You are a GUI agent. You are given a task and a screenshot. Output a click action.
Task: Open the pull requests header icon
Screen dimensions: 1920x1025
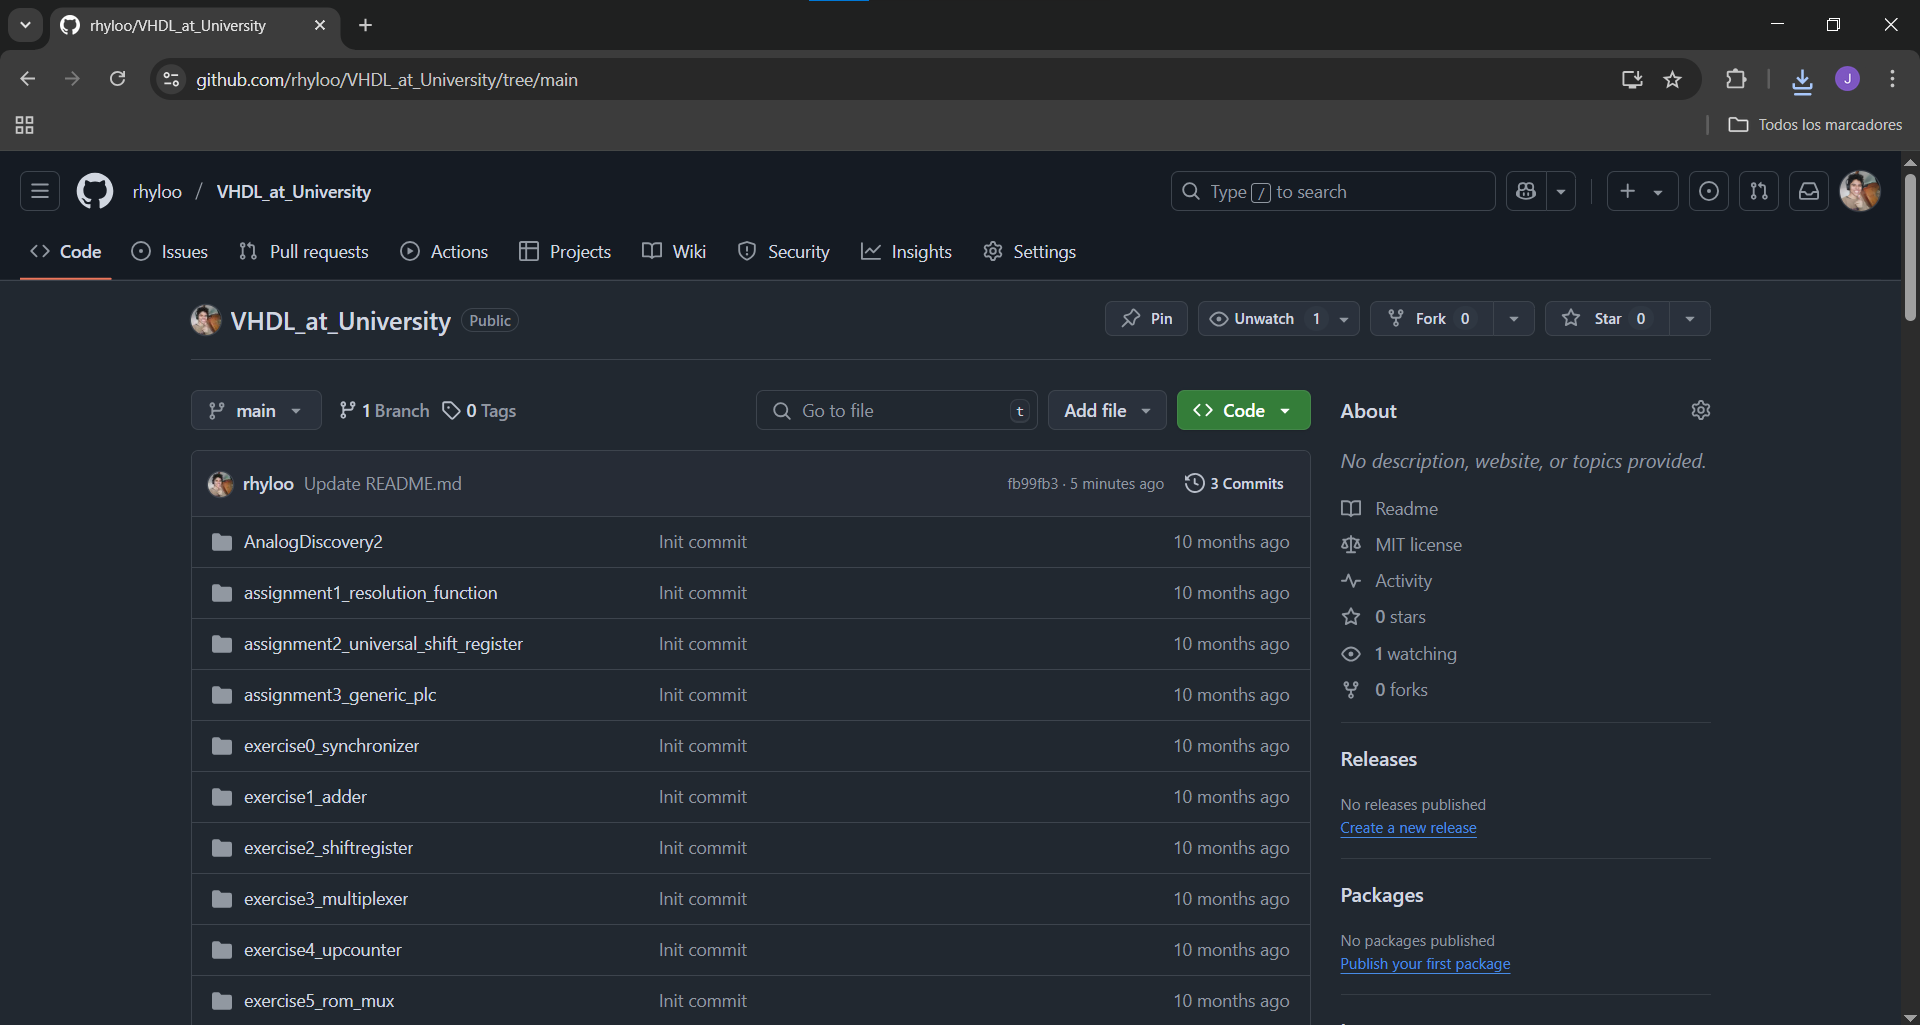click(1759, 191)
